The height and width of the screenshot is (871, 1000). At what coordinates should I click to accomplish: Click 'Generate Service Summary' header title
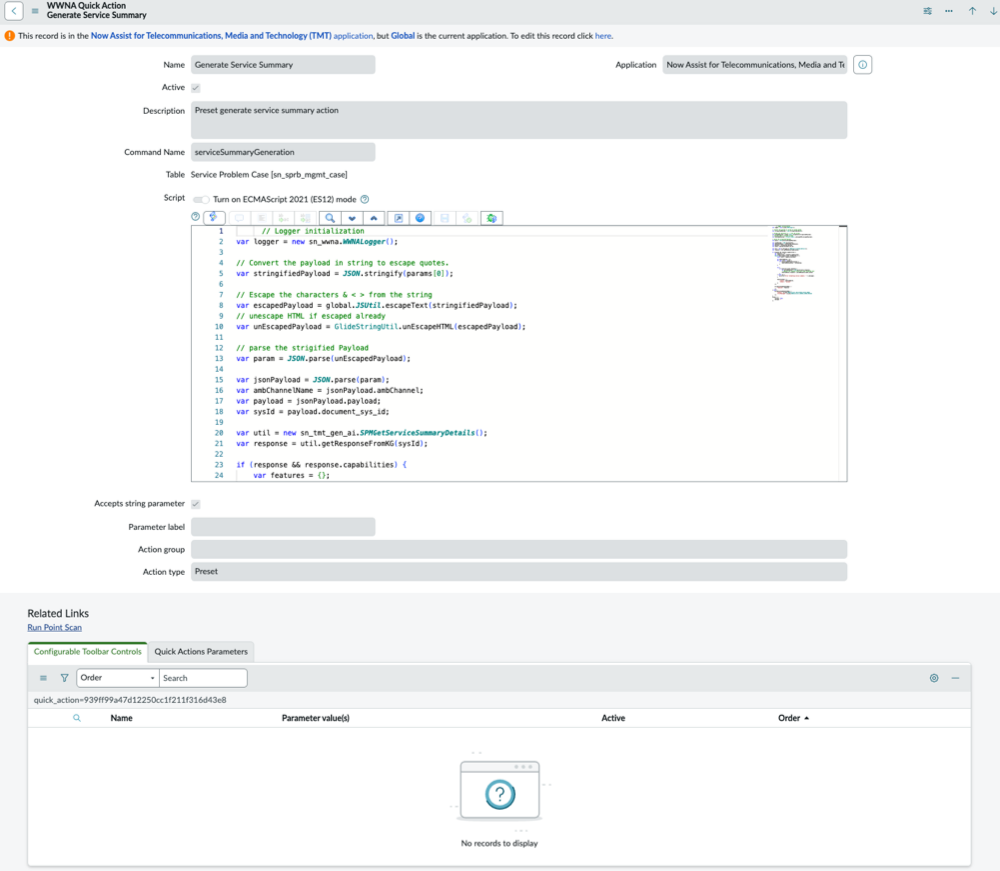click(x=96, y=15)
